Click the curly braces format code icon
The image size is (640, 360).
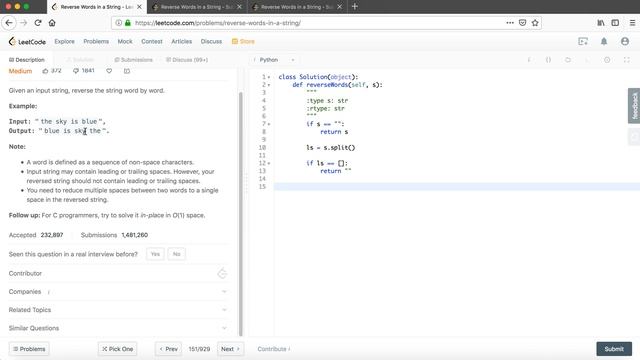tap(548, 60)
